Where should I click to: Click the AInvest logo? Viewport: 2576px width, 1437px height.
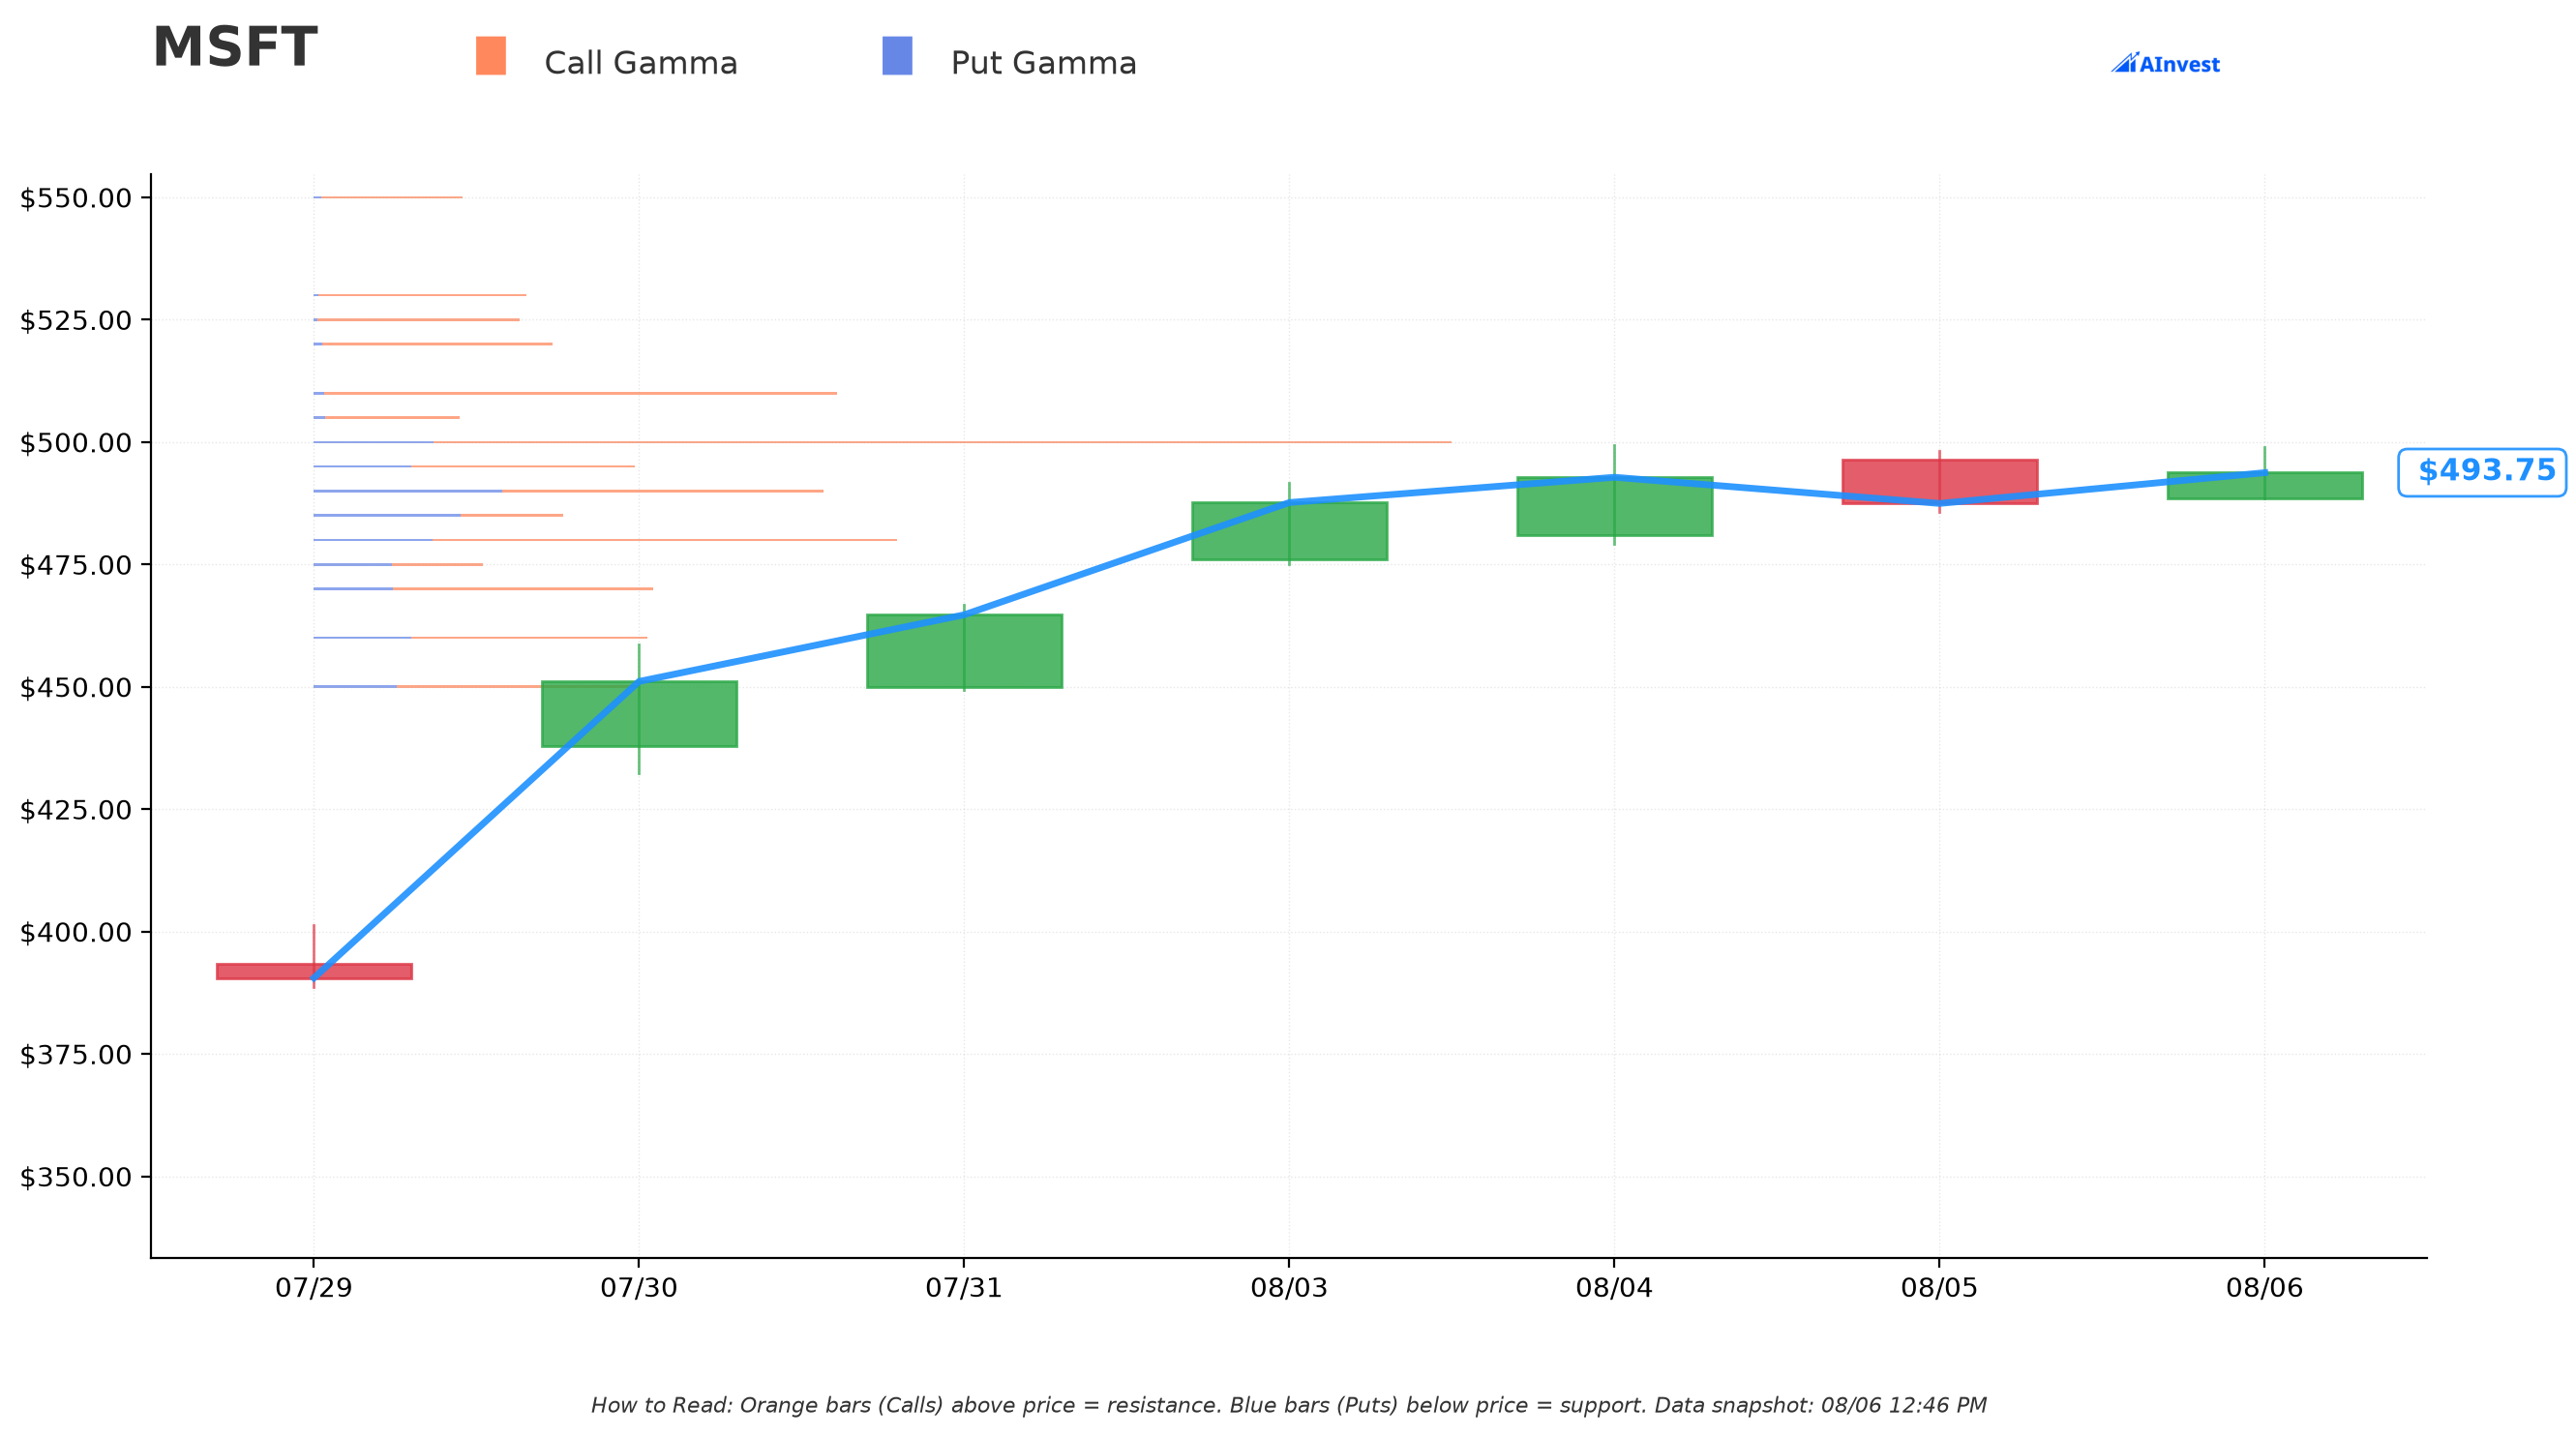point(2165,64)
